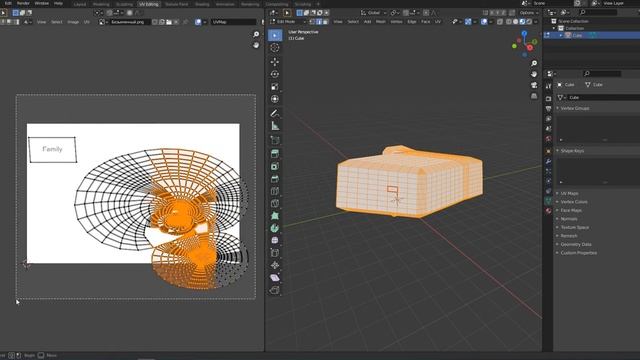Toggle X-ray display in 3D viewport
The height and width of the screenshot is (360, 640).
[x=500, y=22]
